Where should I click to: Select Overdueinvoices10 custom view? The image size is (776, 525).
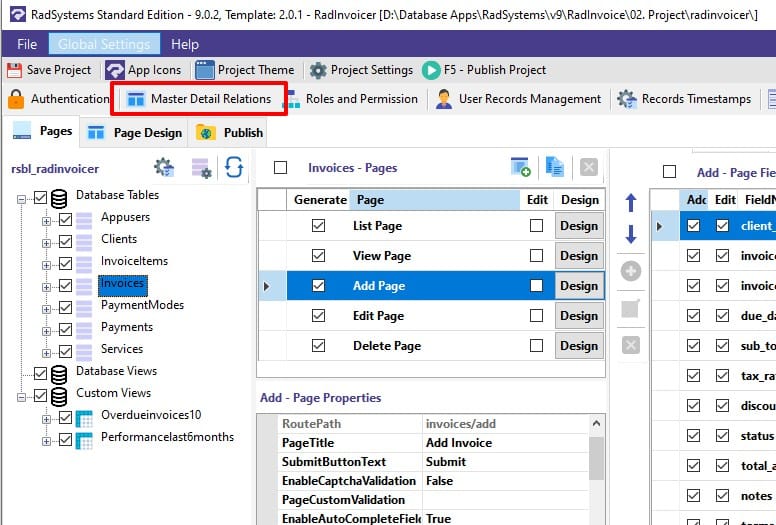click(x=151, y=415)
